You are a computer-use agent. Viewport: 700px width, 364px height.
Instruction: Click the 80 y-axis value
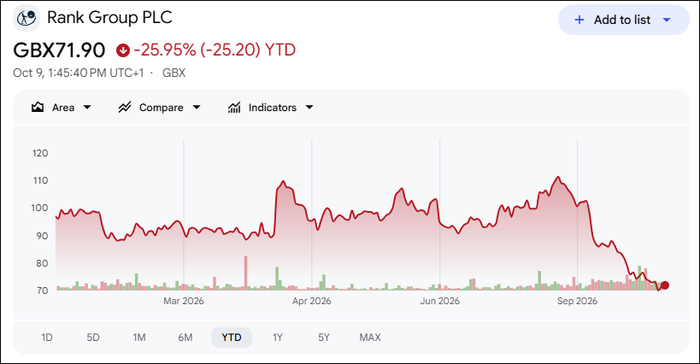coord(42,263)
